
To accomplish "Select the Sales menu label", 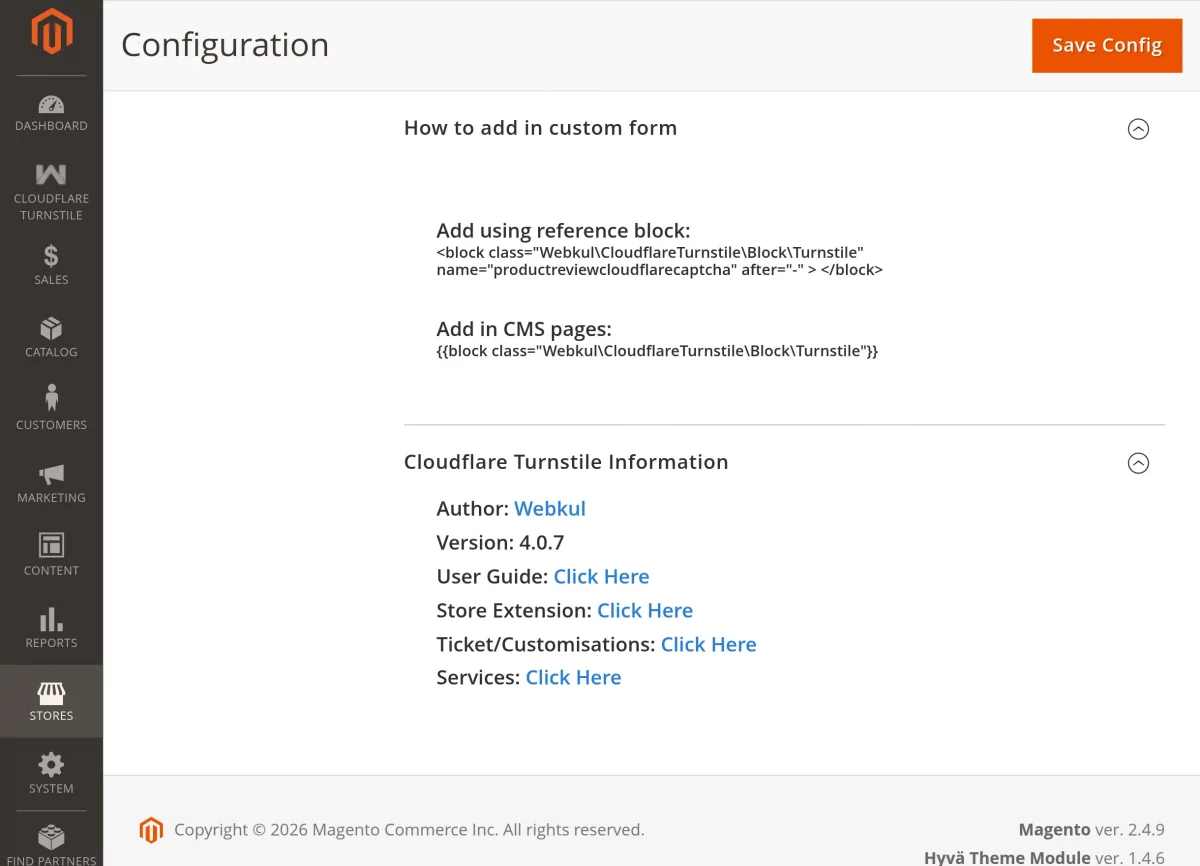I will tap(51, 280).
